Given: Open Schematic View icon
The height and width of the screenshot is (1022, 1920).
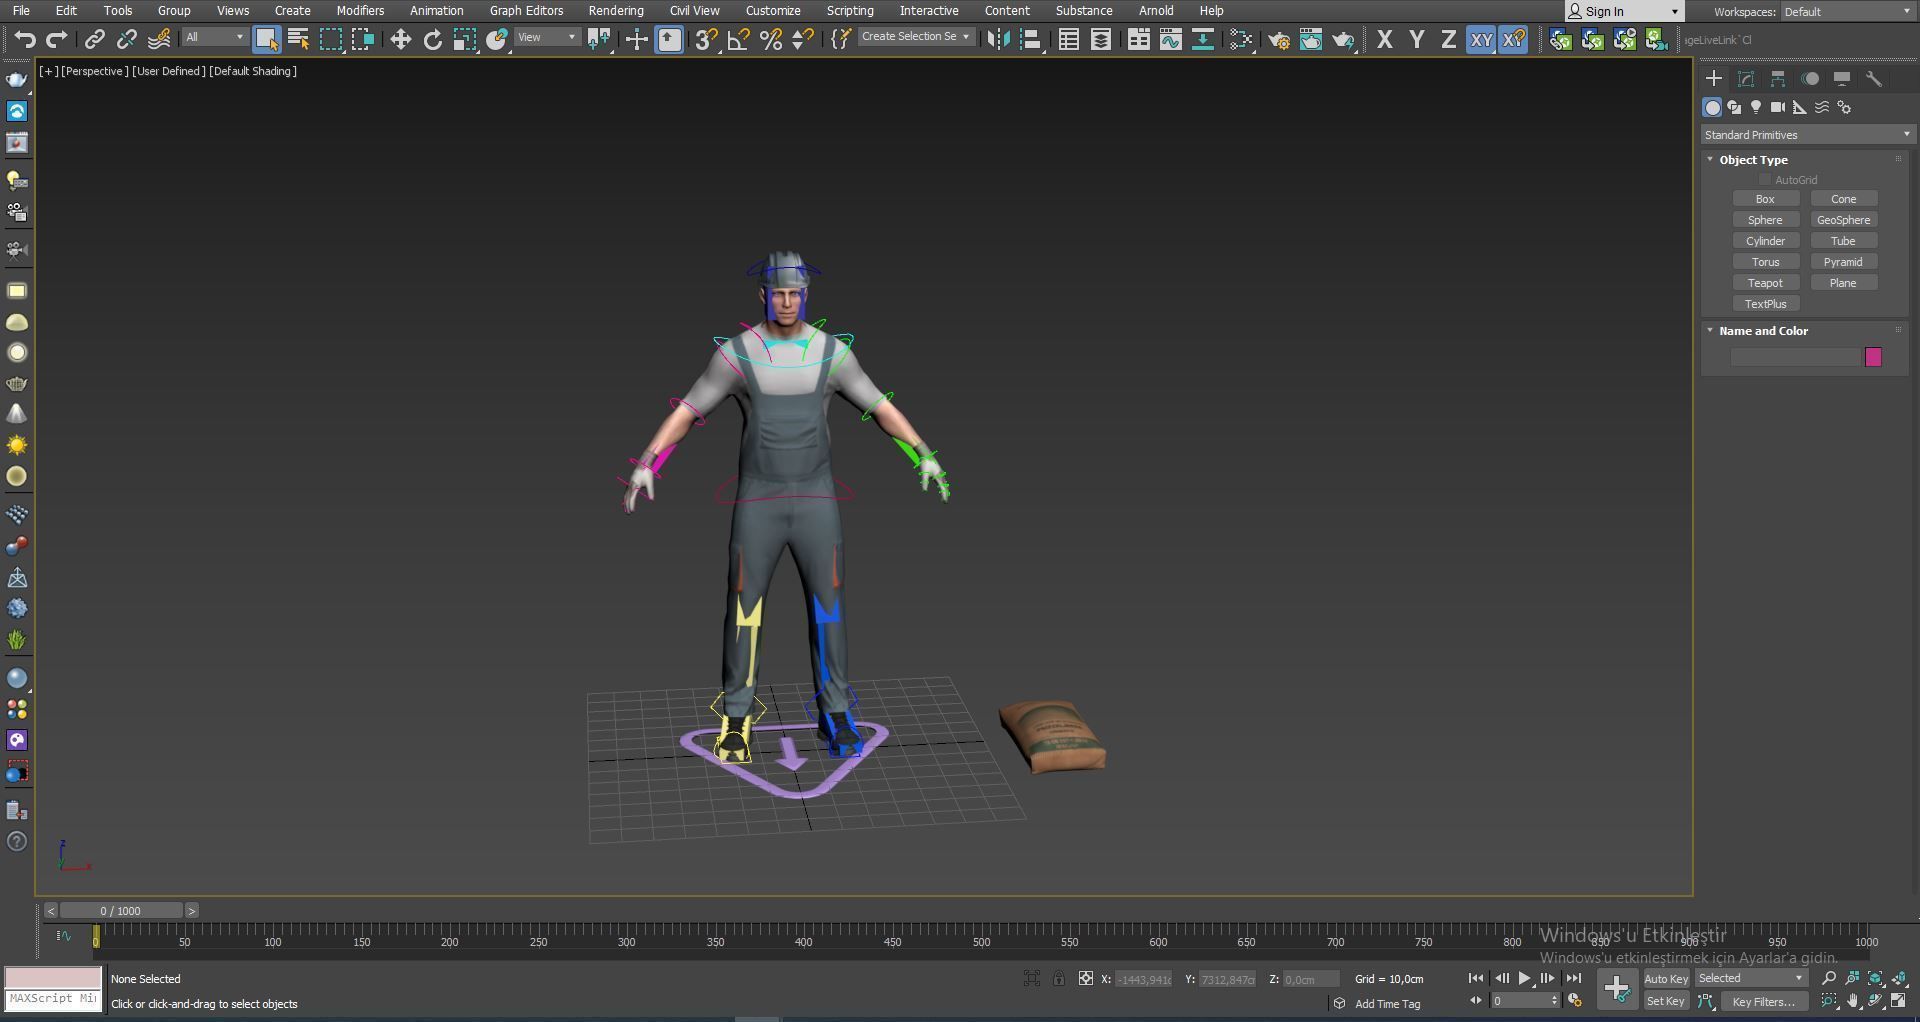Looking at the screenshot, I should pos(1202,40).
